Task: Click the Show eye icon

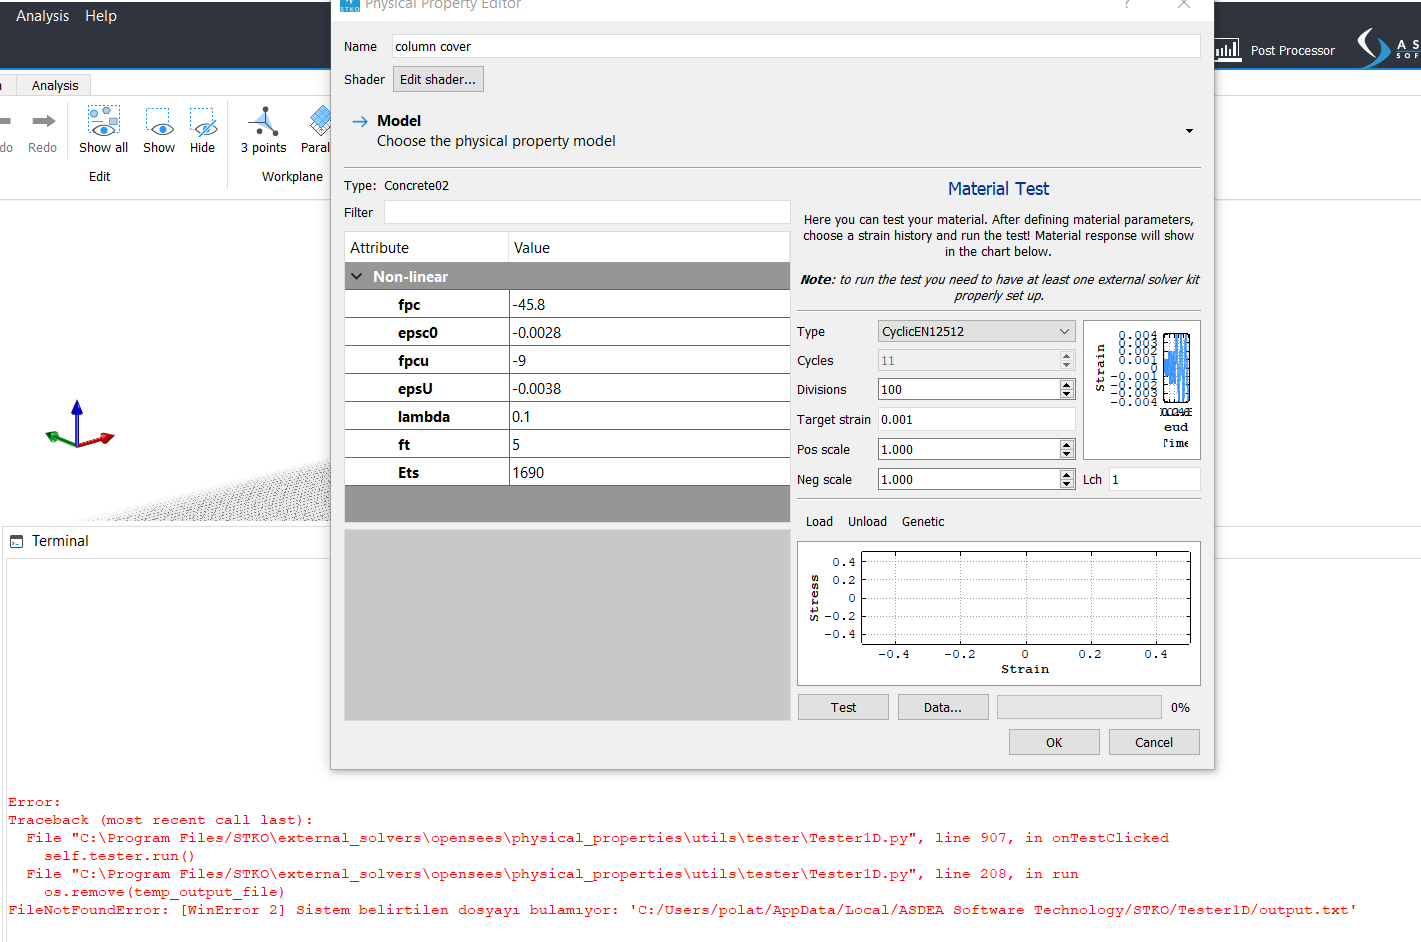Action: [159, 121]
